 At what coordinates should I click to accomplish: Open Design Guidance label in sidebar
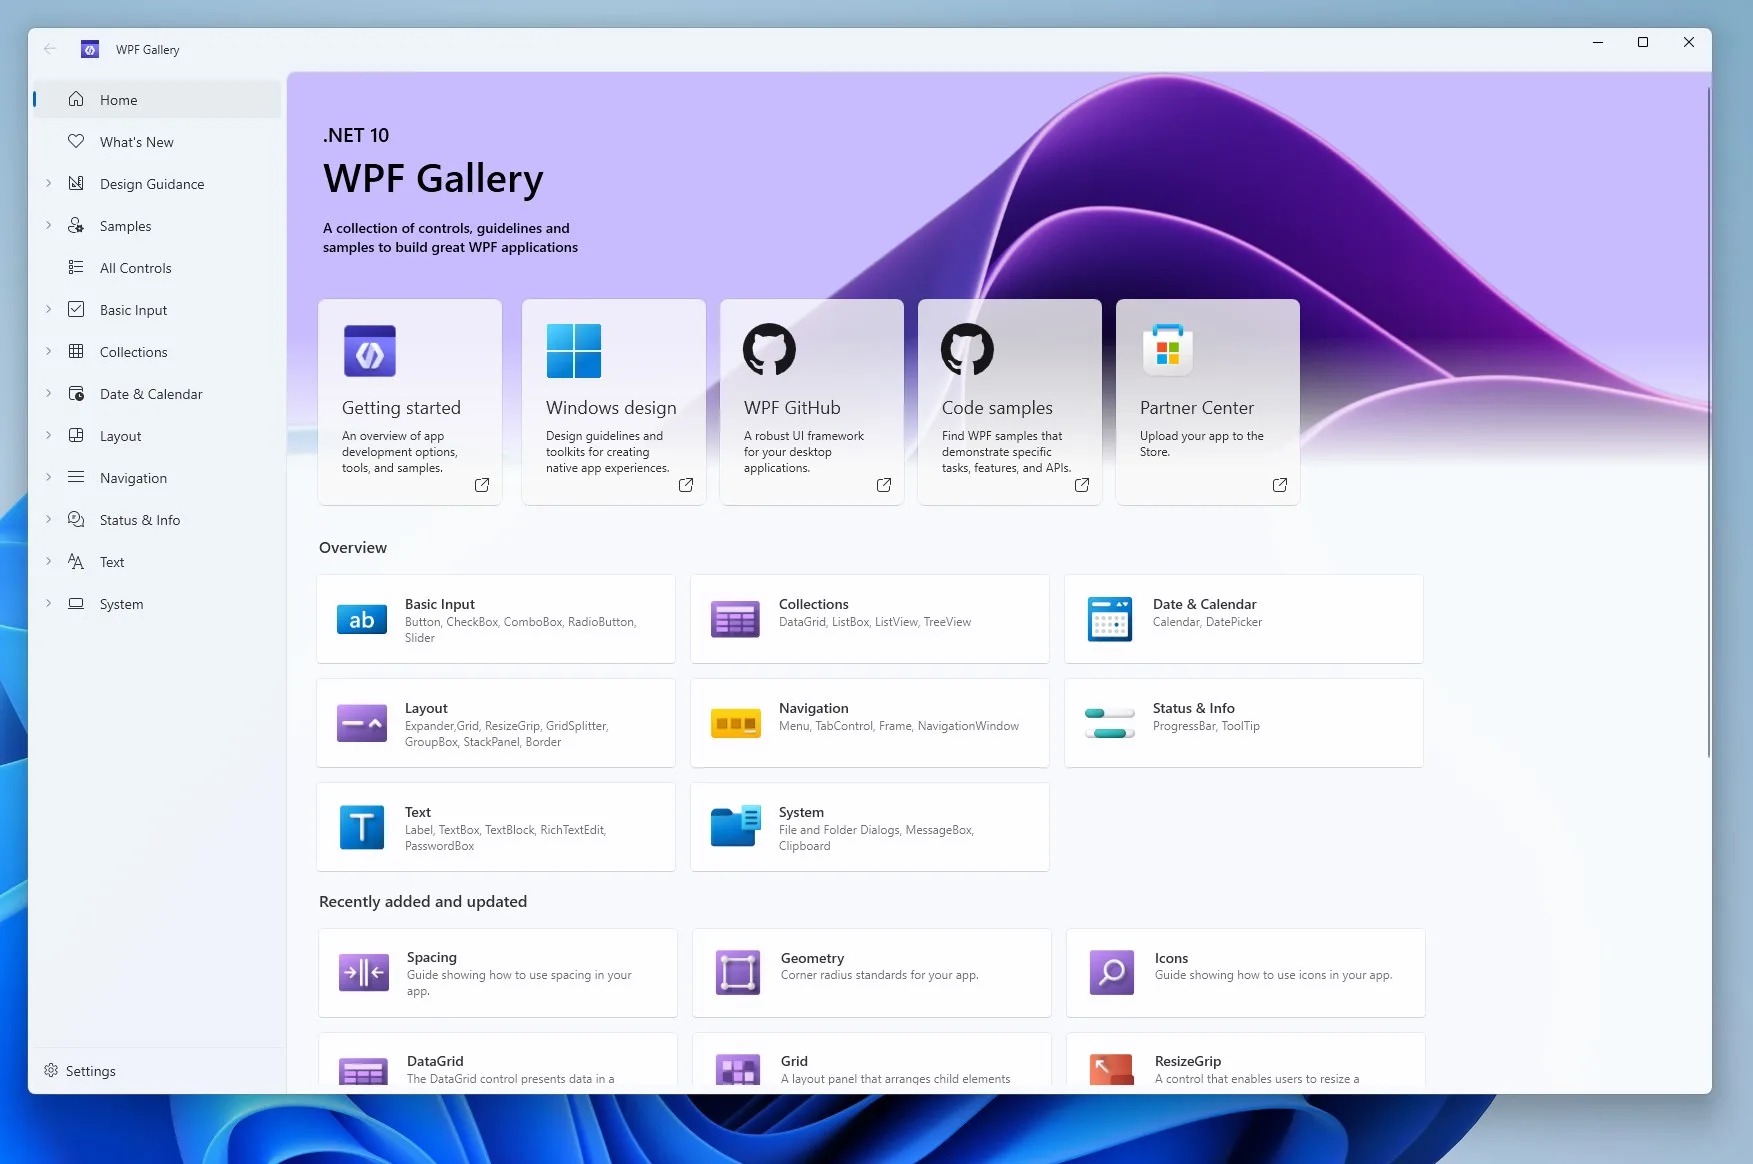[152, 184]
